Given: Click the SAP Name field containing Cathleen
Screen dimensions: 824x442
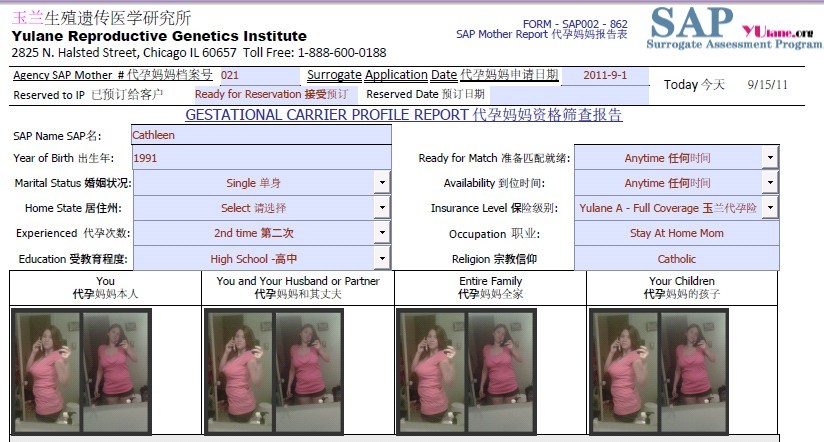Looking at the screenshot, I should [x=261, y=135].
